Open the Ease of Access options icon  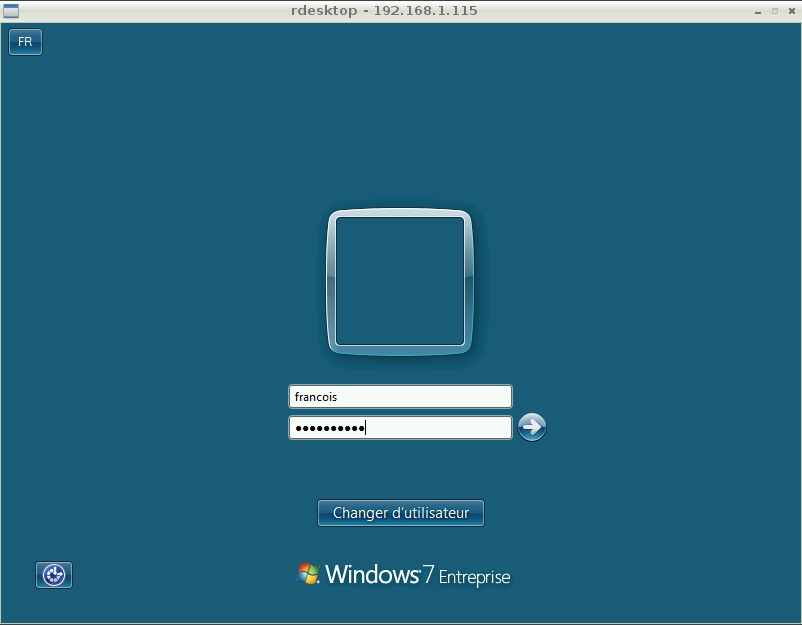coord(54,575)
